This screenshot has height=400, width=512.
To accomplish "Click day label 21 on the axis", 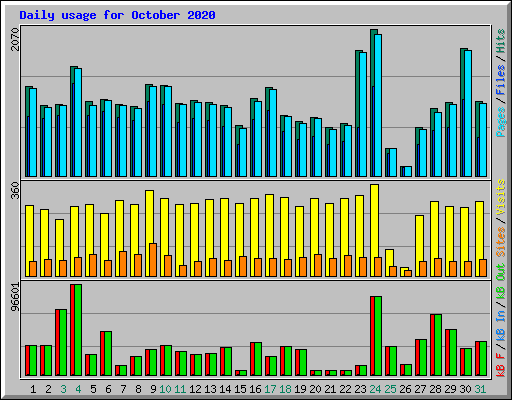I will tap(330, 389).
